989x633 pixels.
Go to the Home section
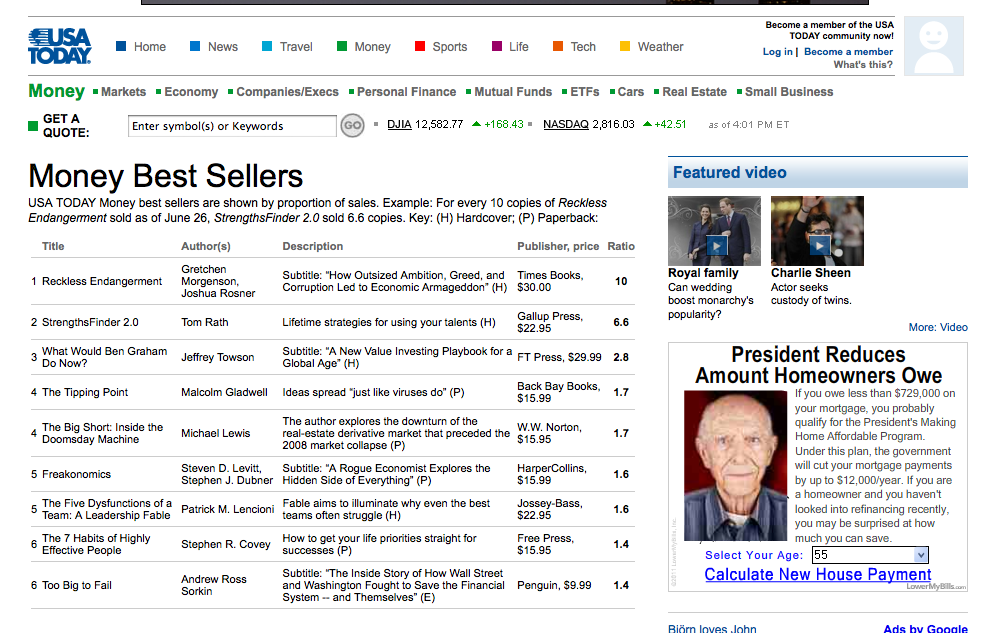click(149, 47)
